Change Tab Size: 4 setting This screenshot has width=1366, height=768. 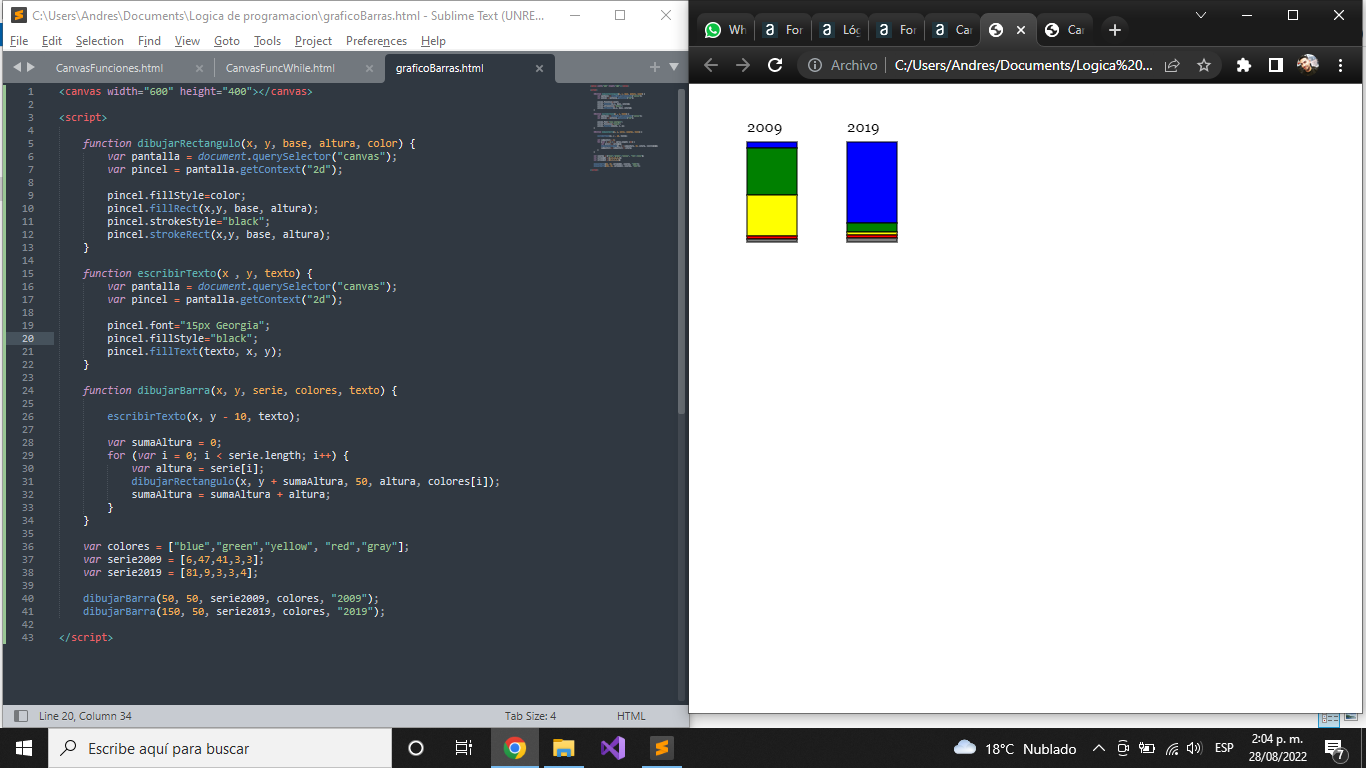click(530, 716)
